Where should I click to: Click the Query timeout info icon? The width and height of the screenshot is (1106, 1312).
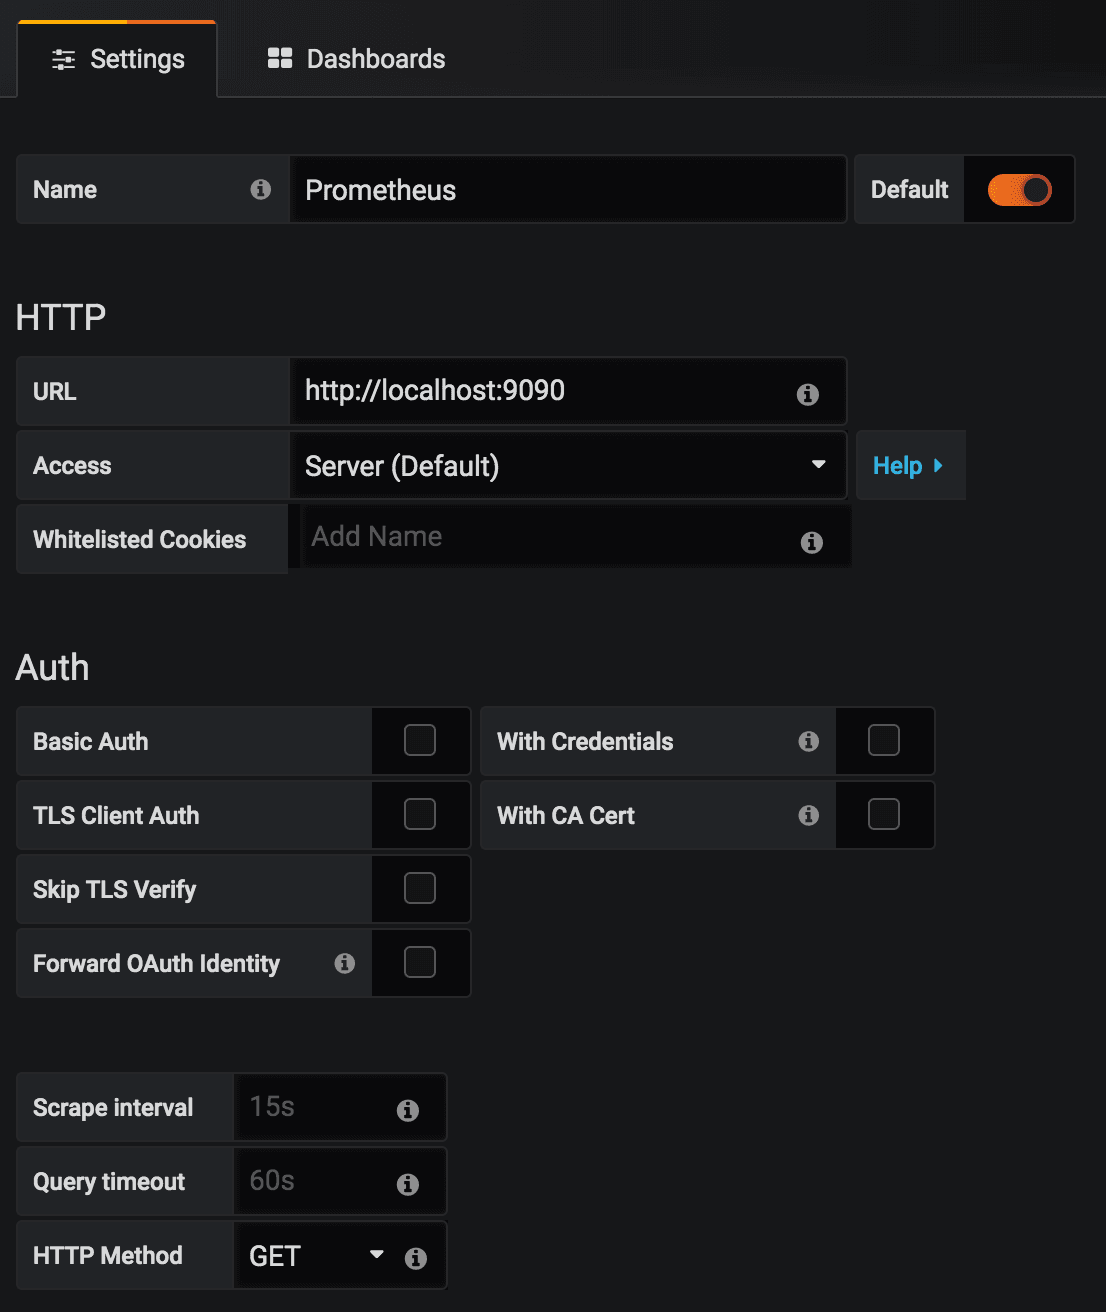point(408,1184)
